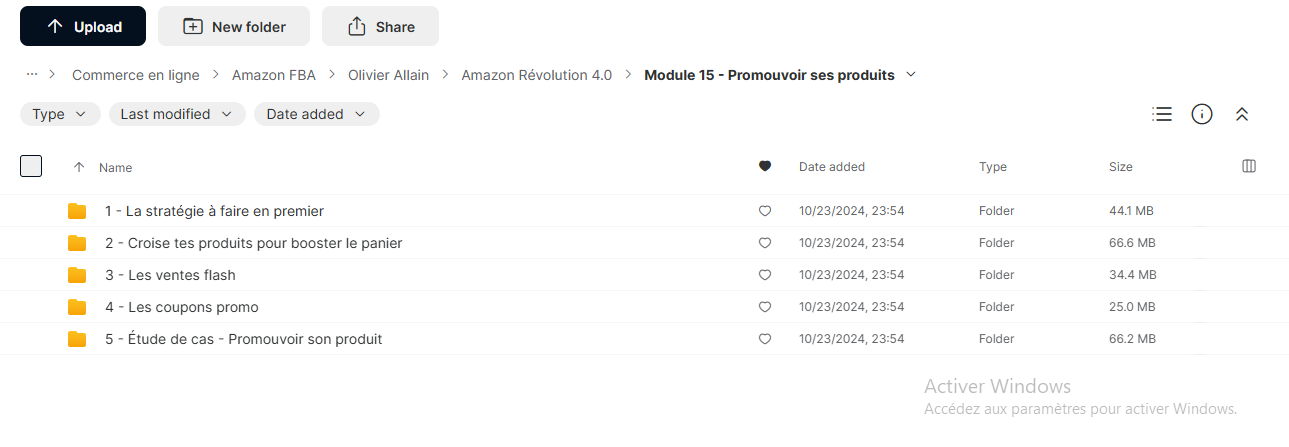This screenshot has height=447, width=1289.
Task: Click the New folder button
Action: (x=234, y=26)
